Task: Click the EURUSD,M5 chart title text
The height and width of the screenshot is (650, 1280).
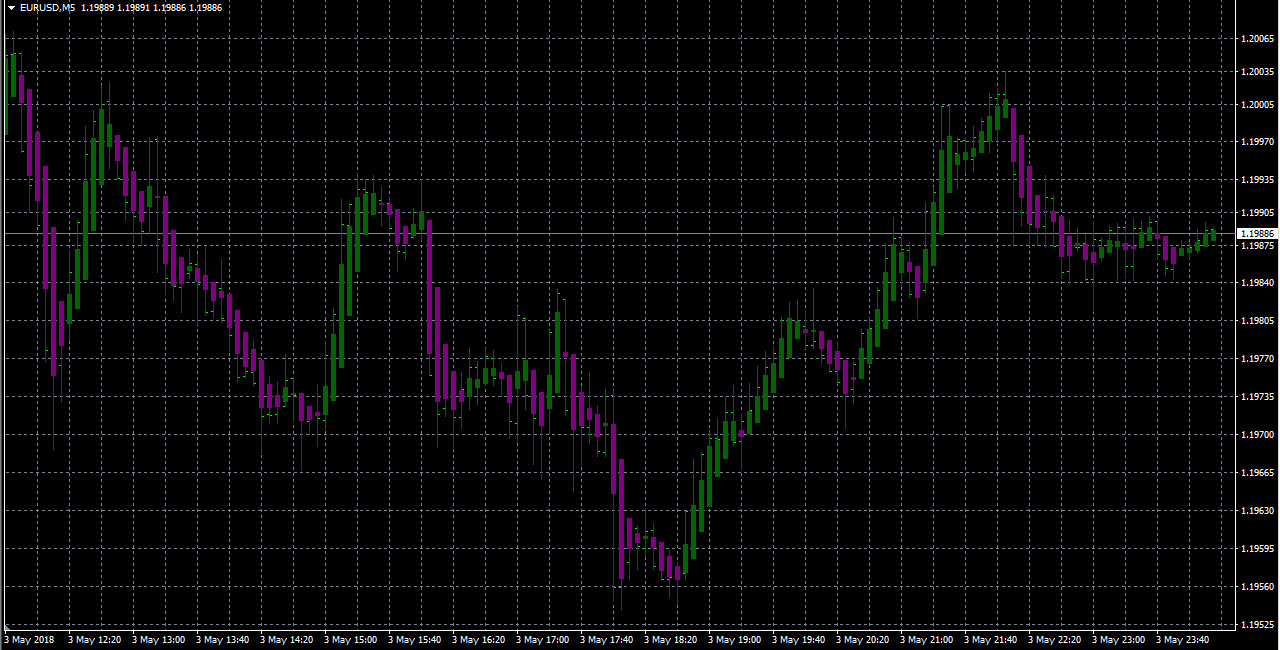Action: coord(47,8)
